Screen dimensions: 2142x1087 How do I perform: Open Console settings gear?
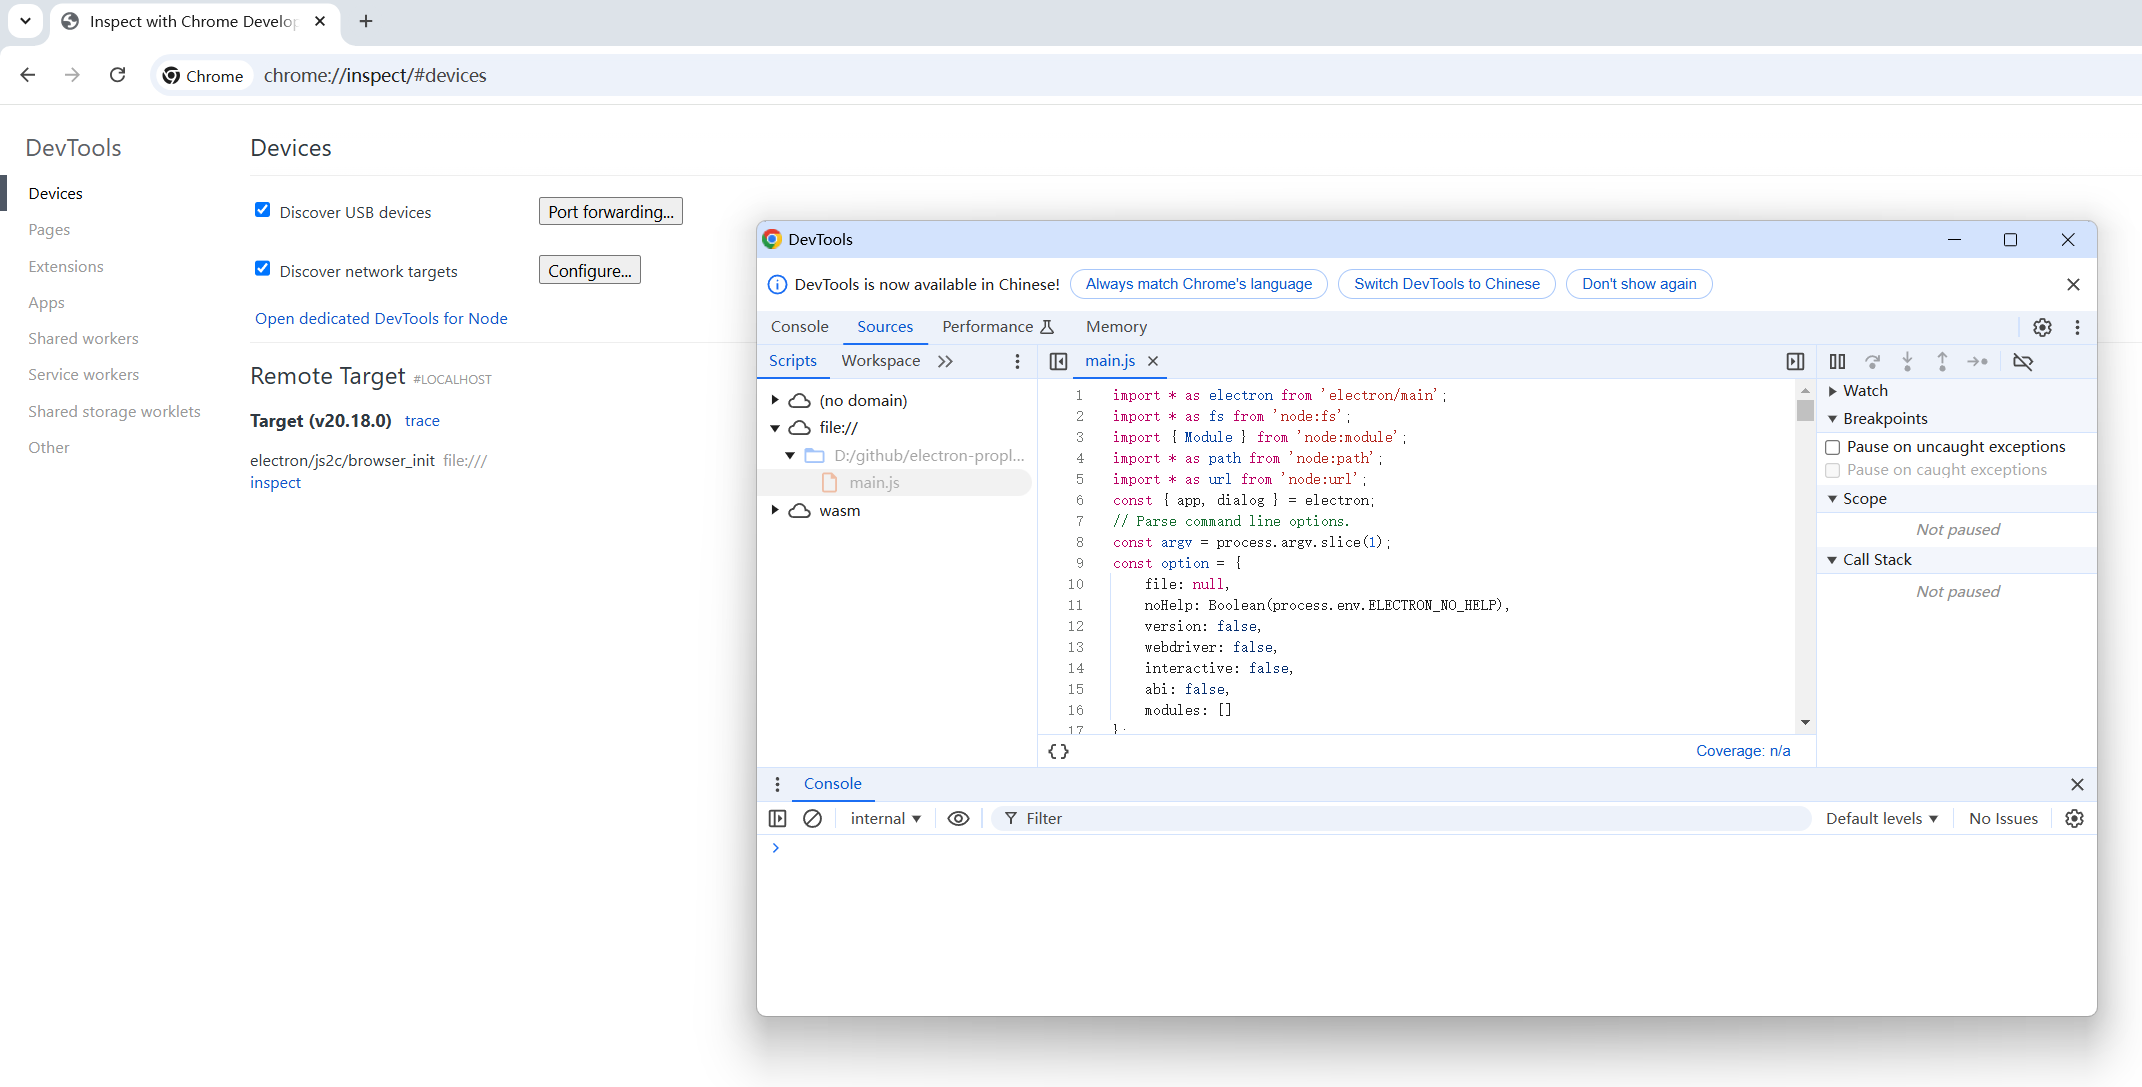[x=2074, y=818]
